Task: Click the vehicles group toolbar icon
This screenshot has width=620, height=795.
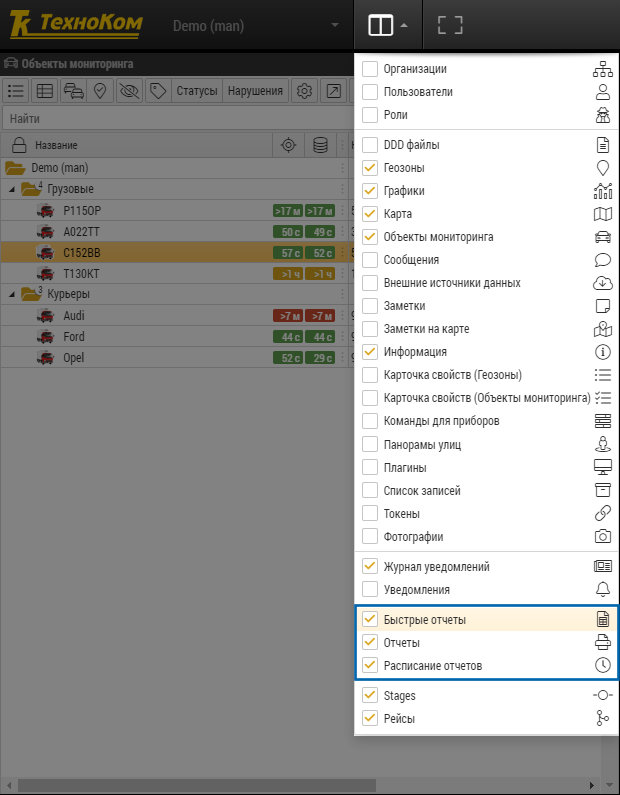Action: (74, 91)
